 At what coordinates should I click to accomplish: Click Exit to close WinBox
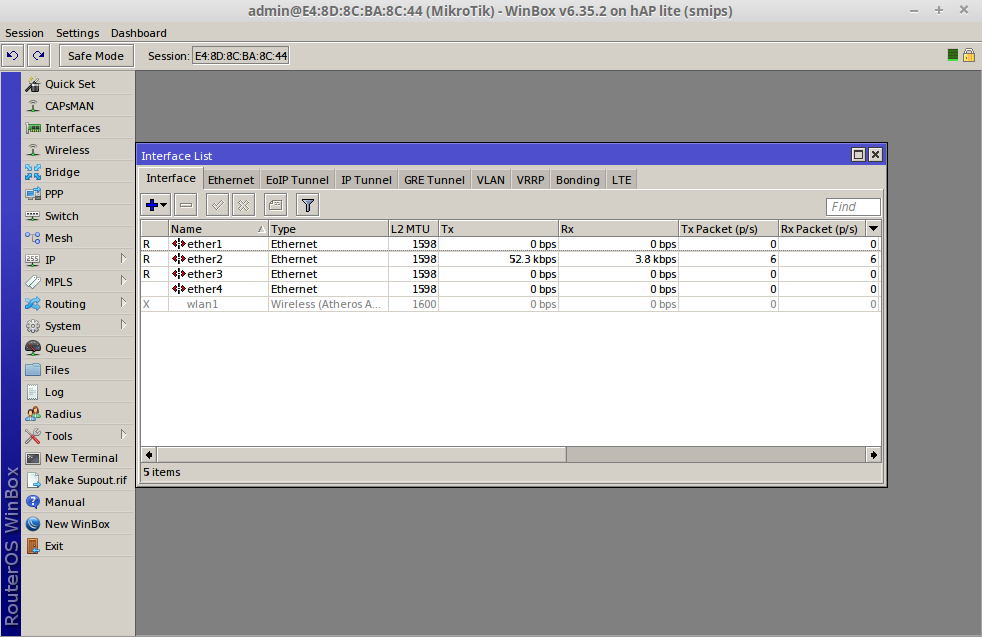point(56,545)
